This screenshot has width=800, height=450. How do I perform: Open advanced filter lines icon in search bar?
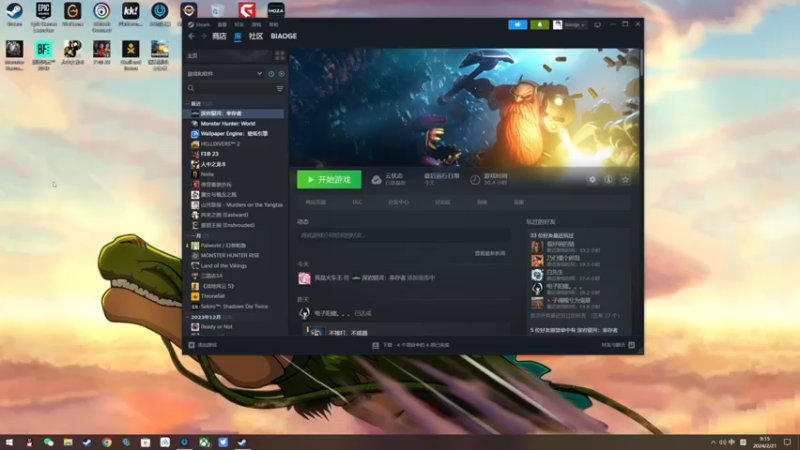click(x=280, y=88)
